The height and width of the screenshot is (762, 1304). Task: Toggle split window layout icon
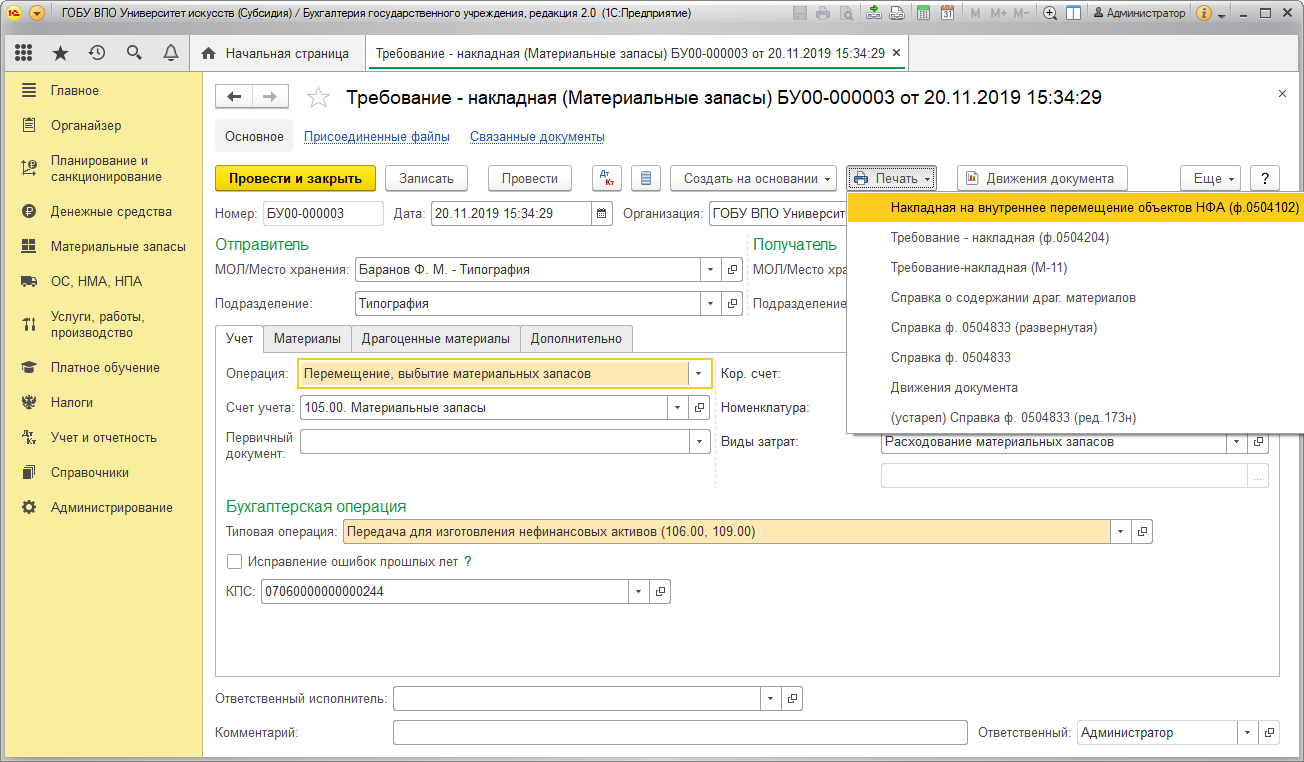coord(1073,13)
